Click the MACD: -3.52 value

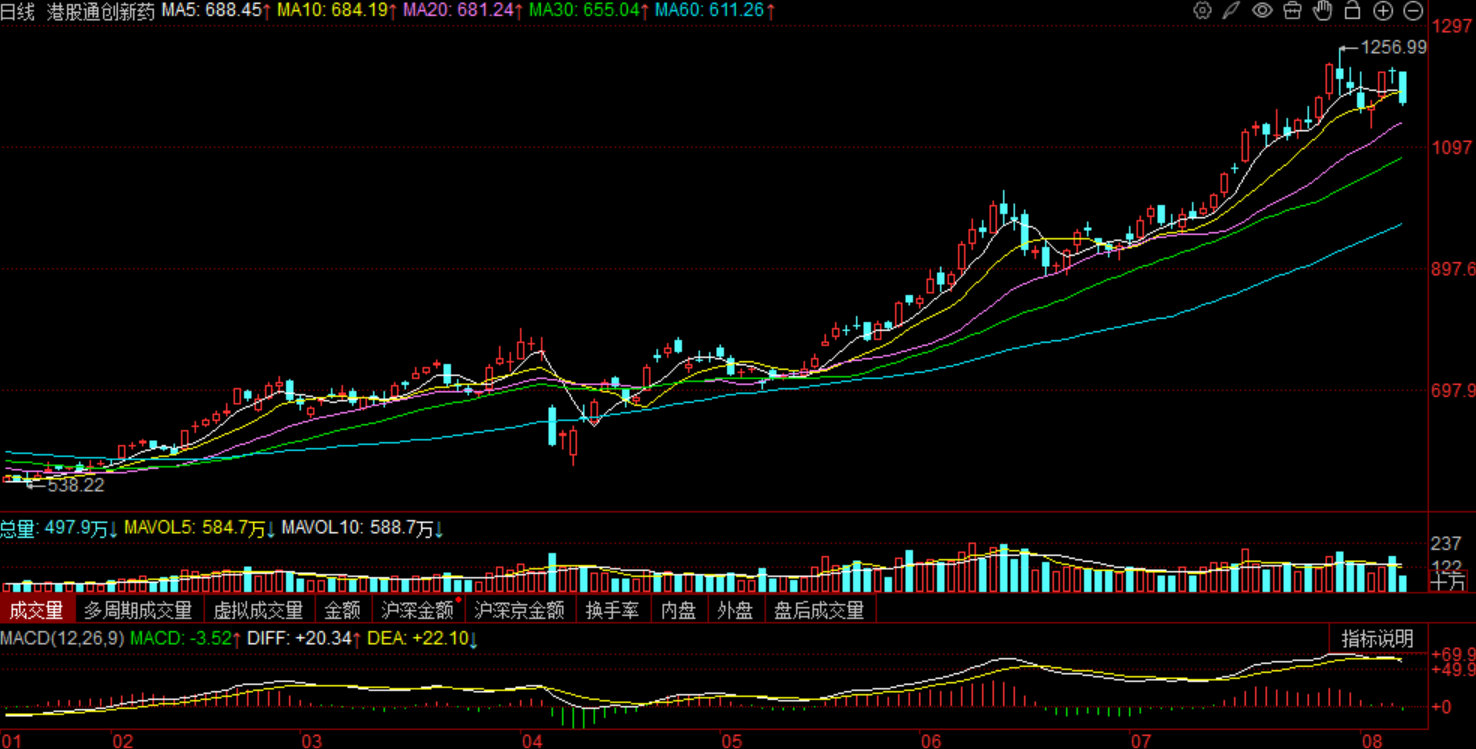[186, 638]
